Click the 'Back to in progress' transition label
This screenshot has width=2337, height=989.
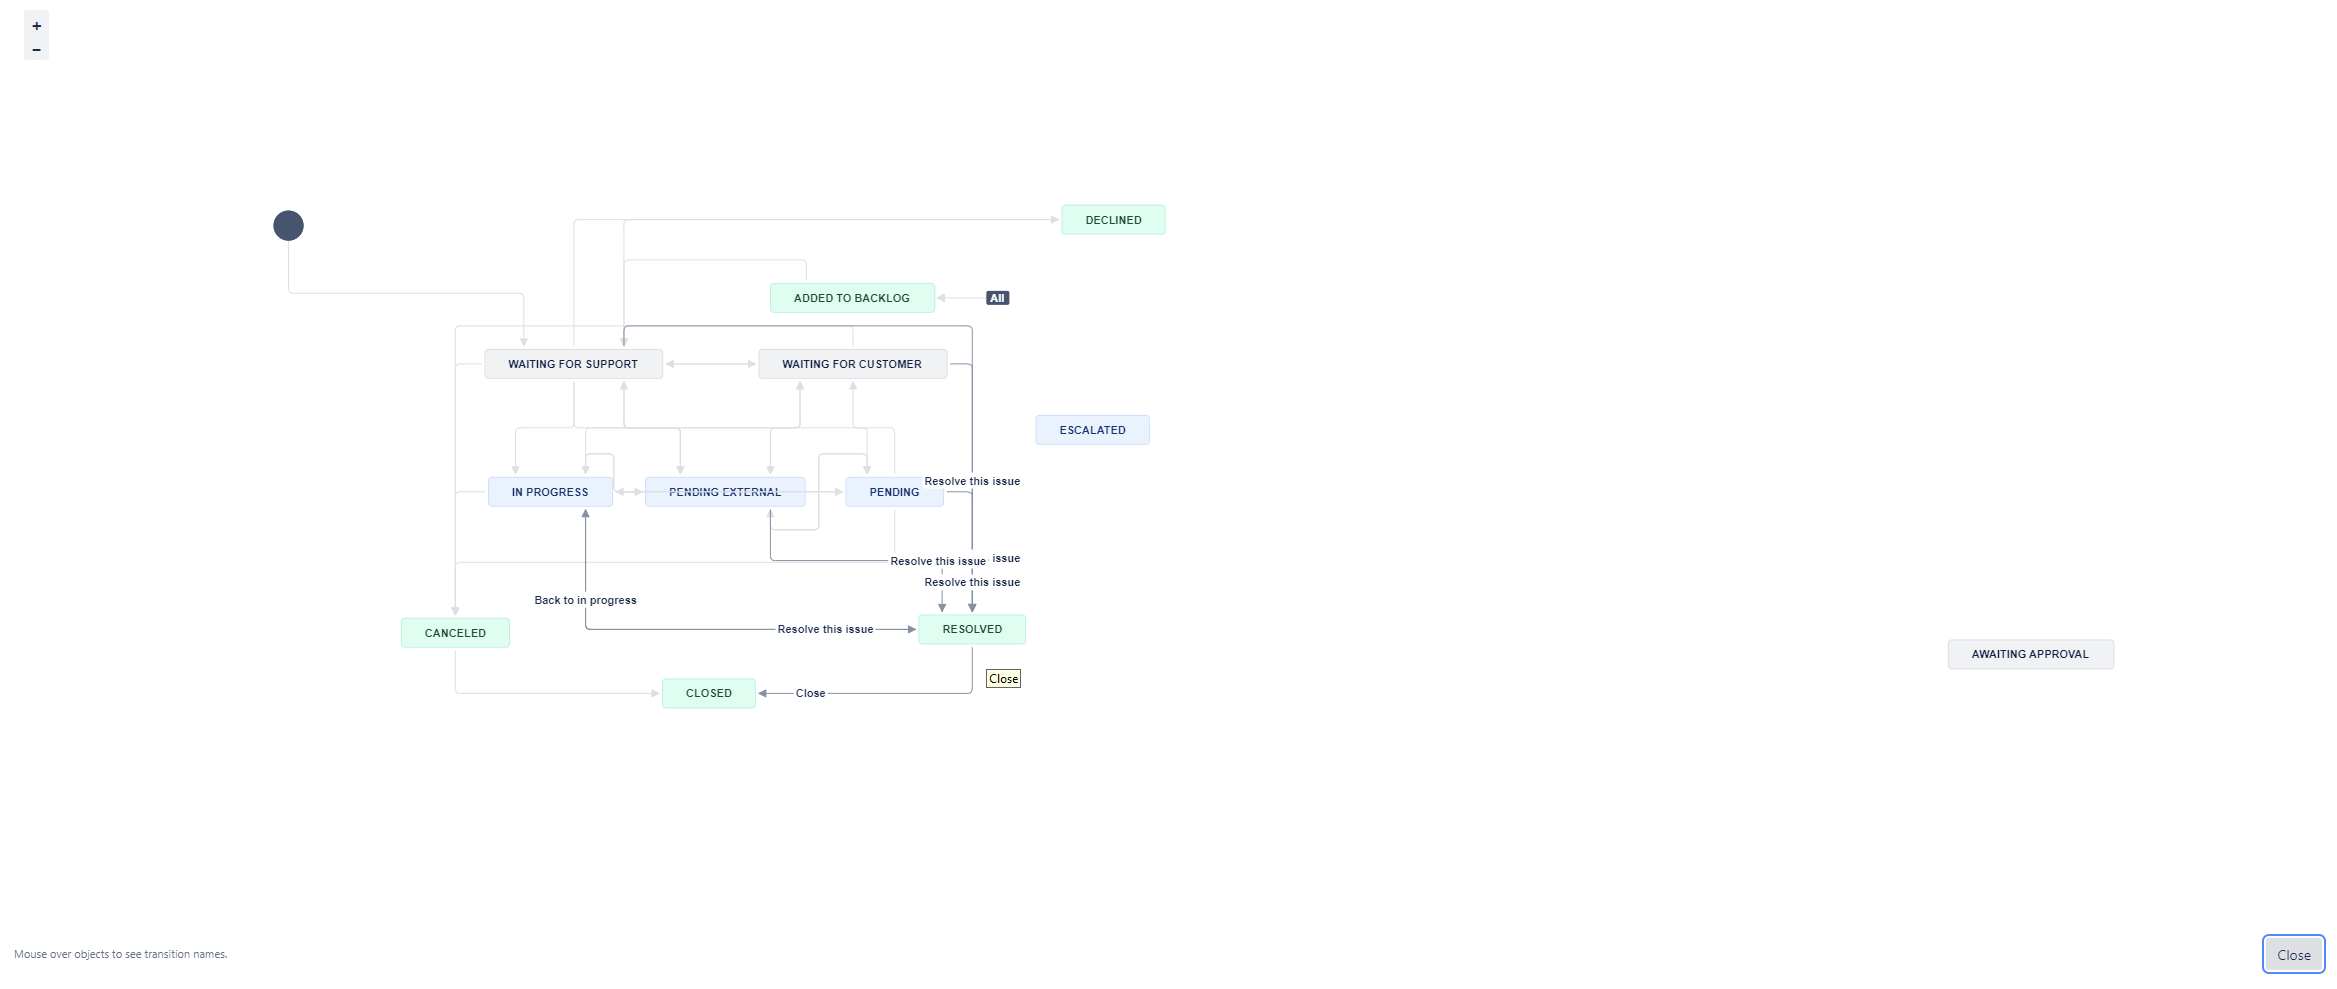pos(585,600)
